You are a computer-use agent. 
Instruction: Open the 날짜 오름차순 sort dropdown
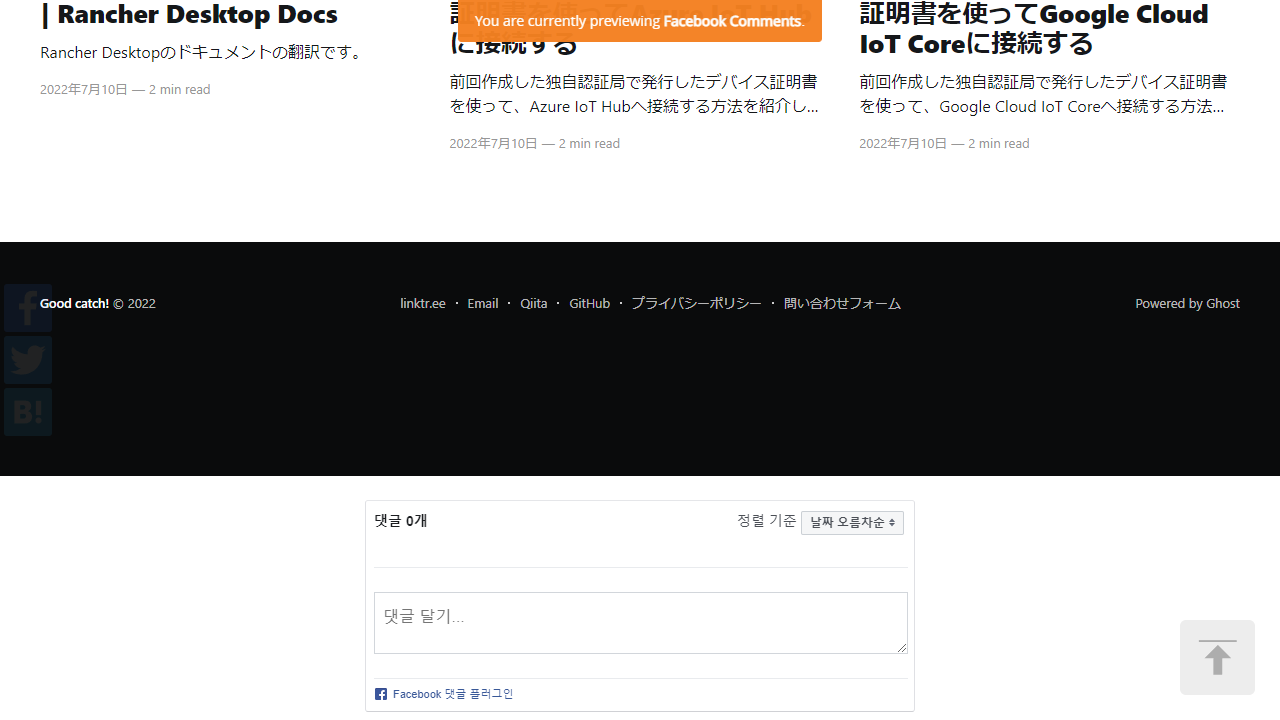(x=852, y=522)
